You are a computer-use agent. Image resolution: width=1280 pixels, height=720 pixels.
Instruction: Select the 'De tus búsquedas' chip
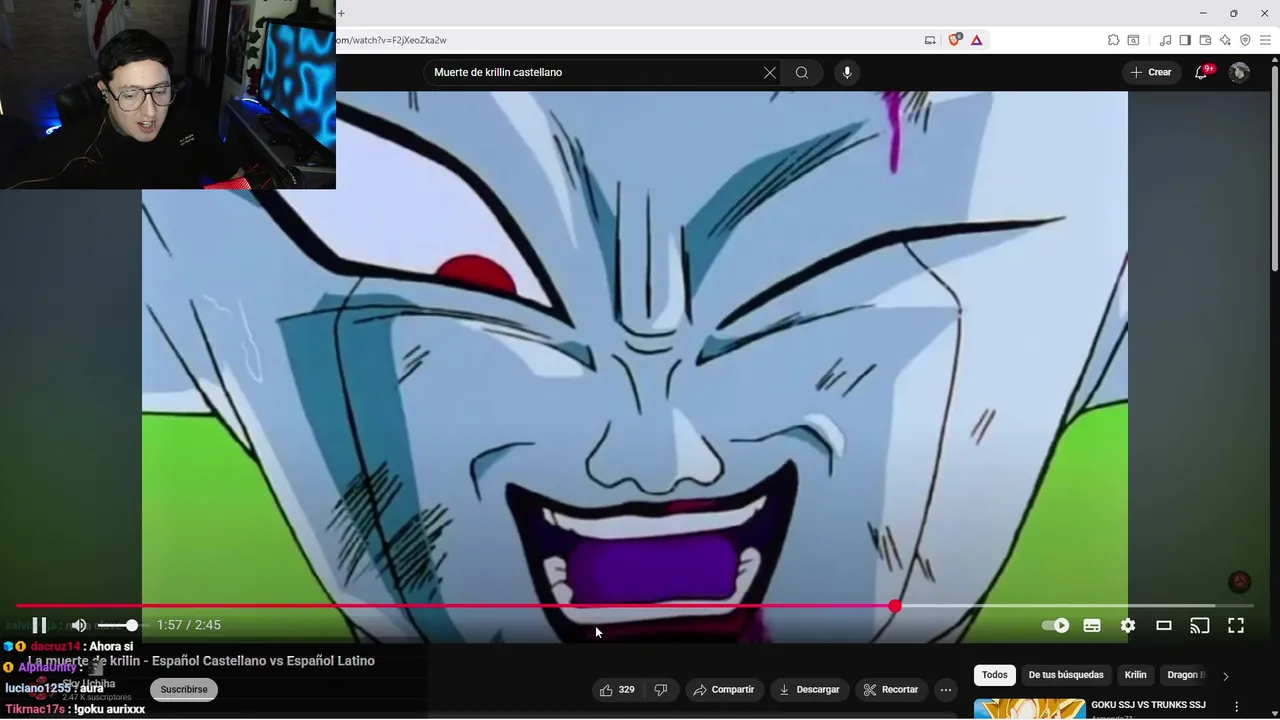coord(1066,675)
